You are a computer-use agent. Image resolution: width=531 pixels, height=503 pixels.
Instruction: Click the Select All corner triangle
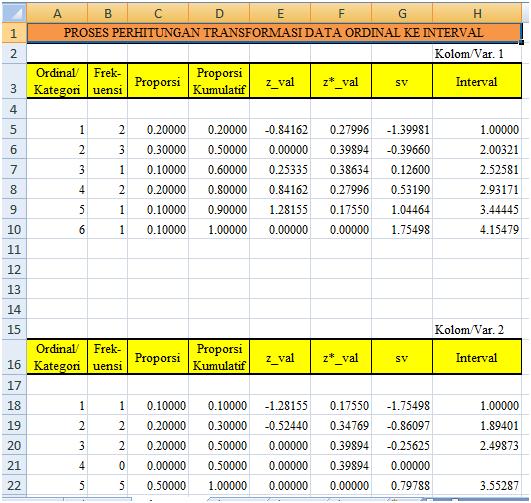pos(14,13)
